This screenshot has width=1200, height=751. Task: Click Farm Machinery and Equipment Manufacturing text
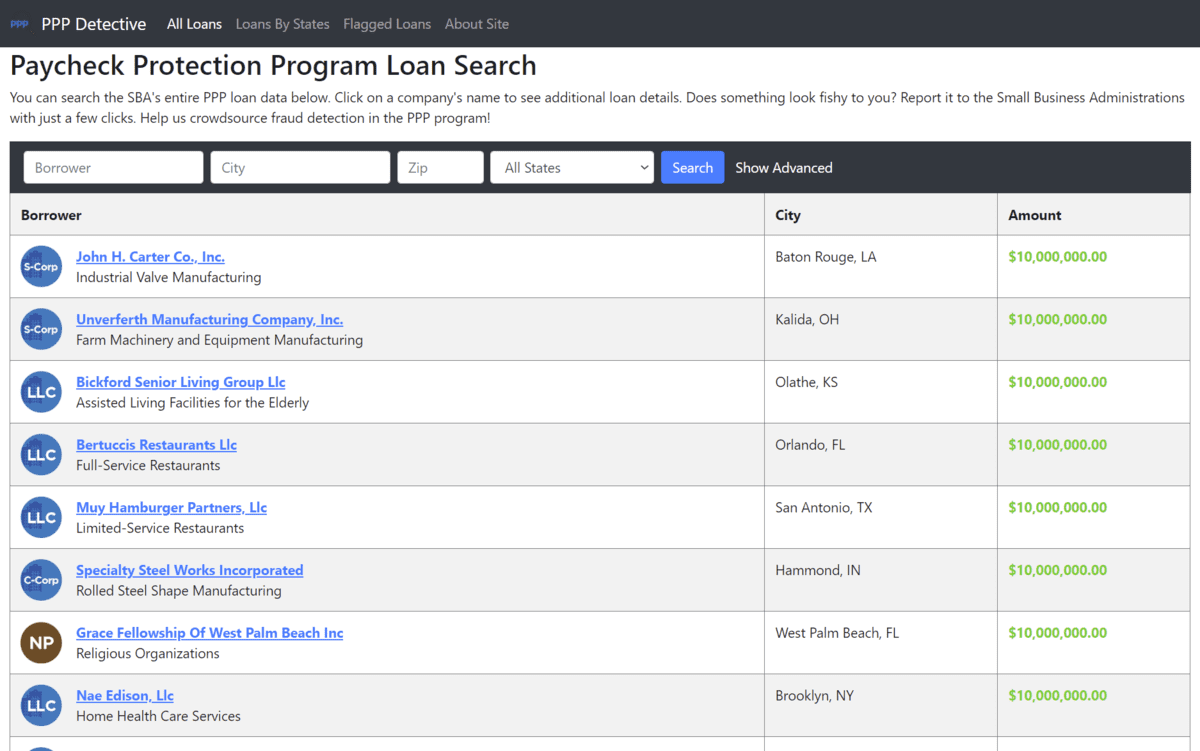[219, 340]
